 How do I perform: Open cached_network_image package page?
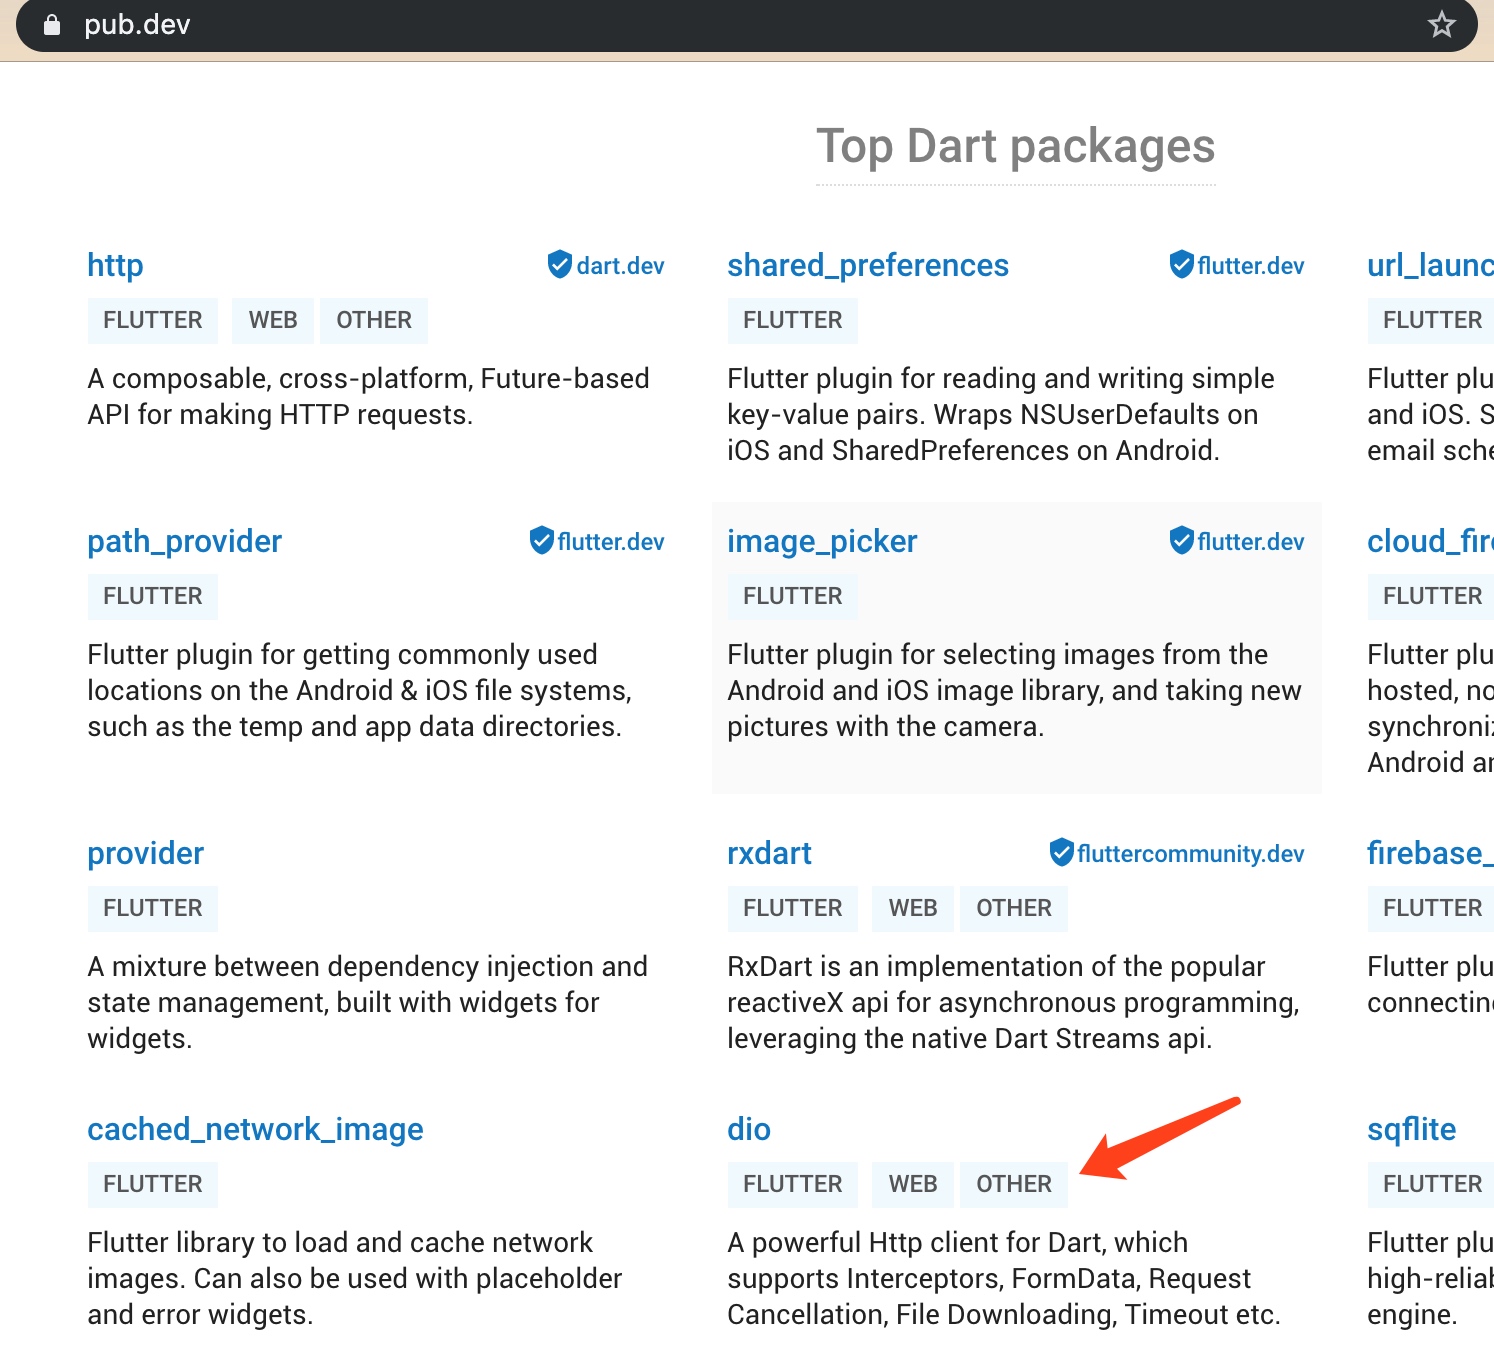pos(255,1129)
